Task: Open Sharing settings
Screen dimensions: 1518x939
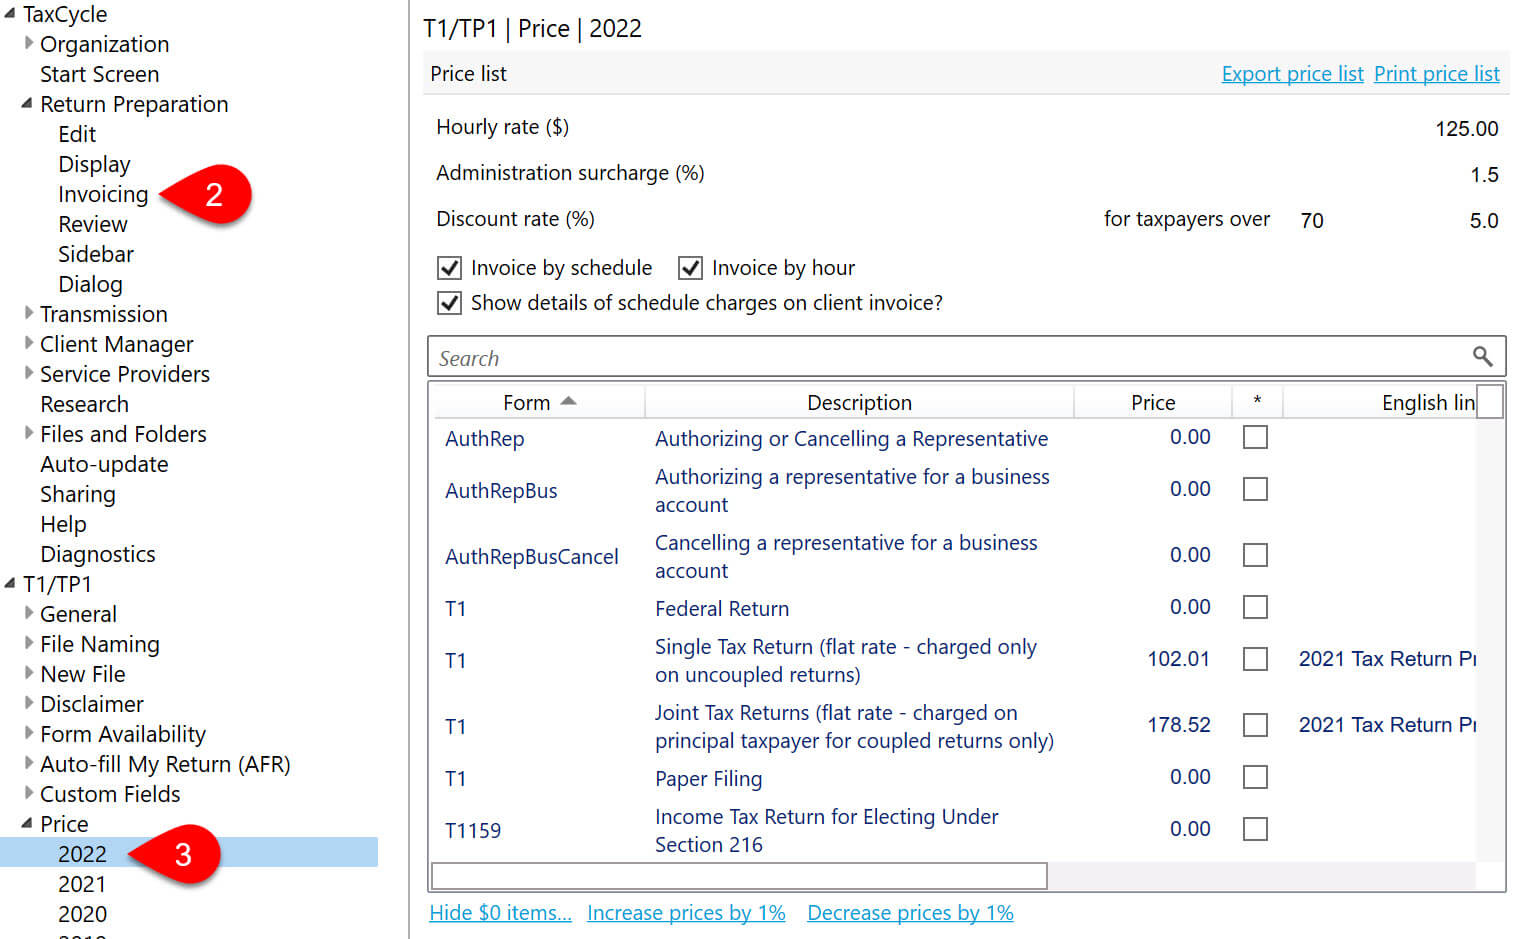Action: click(77, 494)
